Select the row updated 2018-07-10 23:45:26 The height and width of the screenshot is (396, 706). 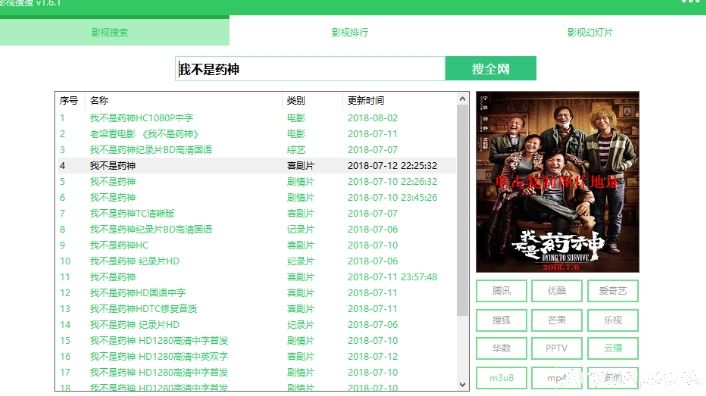(256, 197)
